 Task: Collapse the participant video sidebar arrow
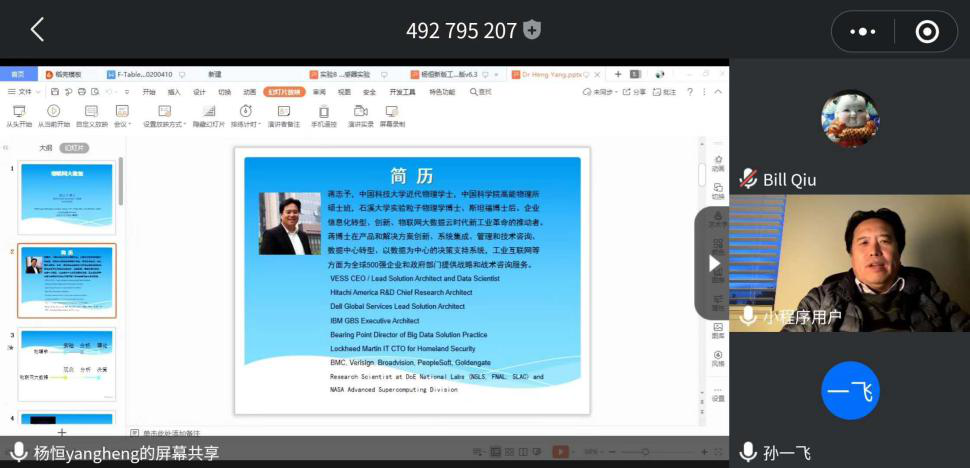[714, 263]
